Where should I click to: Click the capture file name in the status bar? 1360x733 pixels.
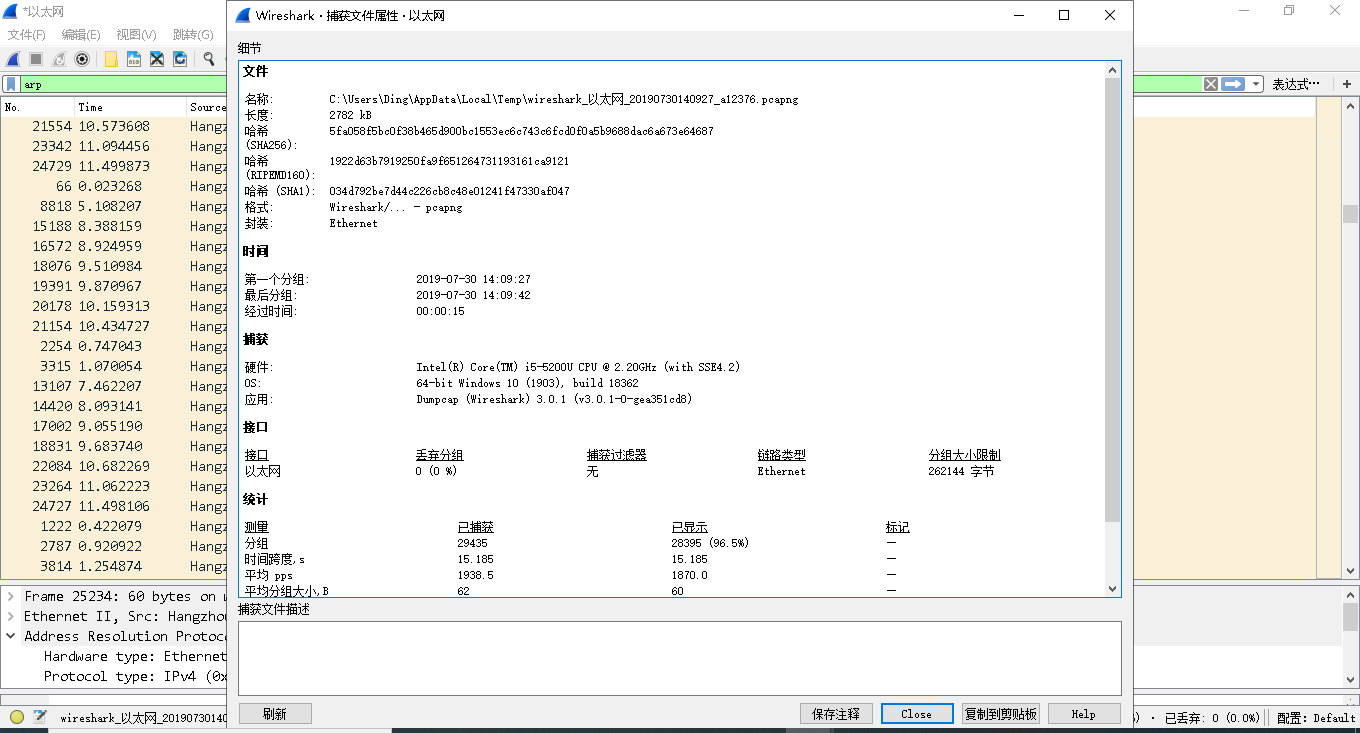click(143, 718)
